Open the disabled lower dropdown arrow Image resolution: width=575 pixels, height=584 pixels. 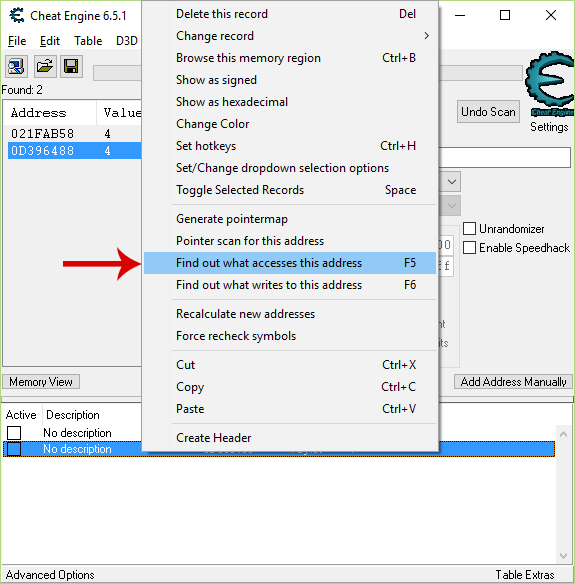pyautogui.click(x=451, y=206)
